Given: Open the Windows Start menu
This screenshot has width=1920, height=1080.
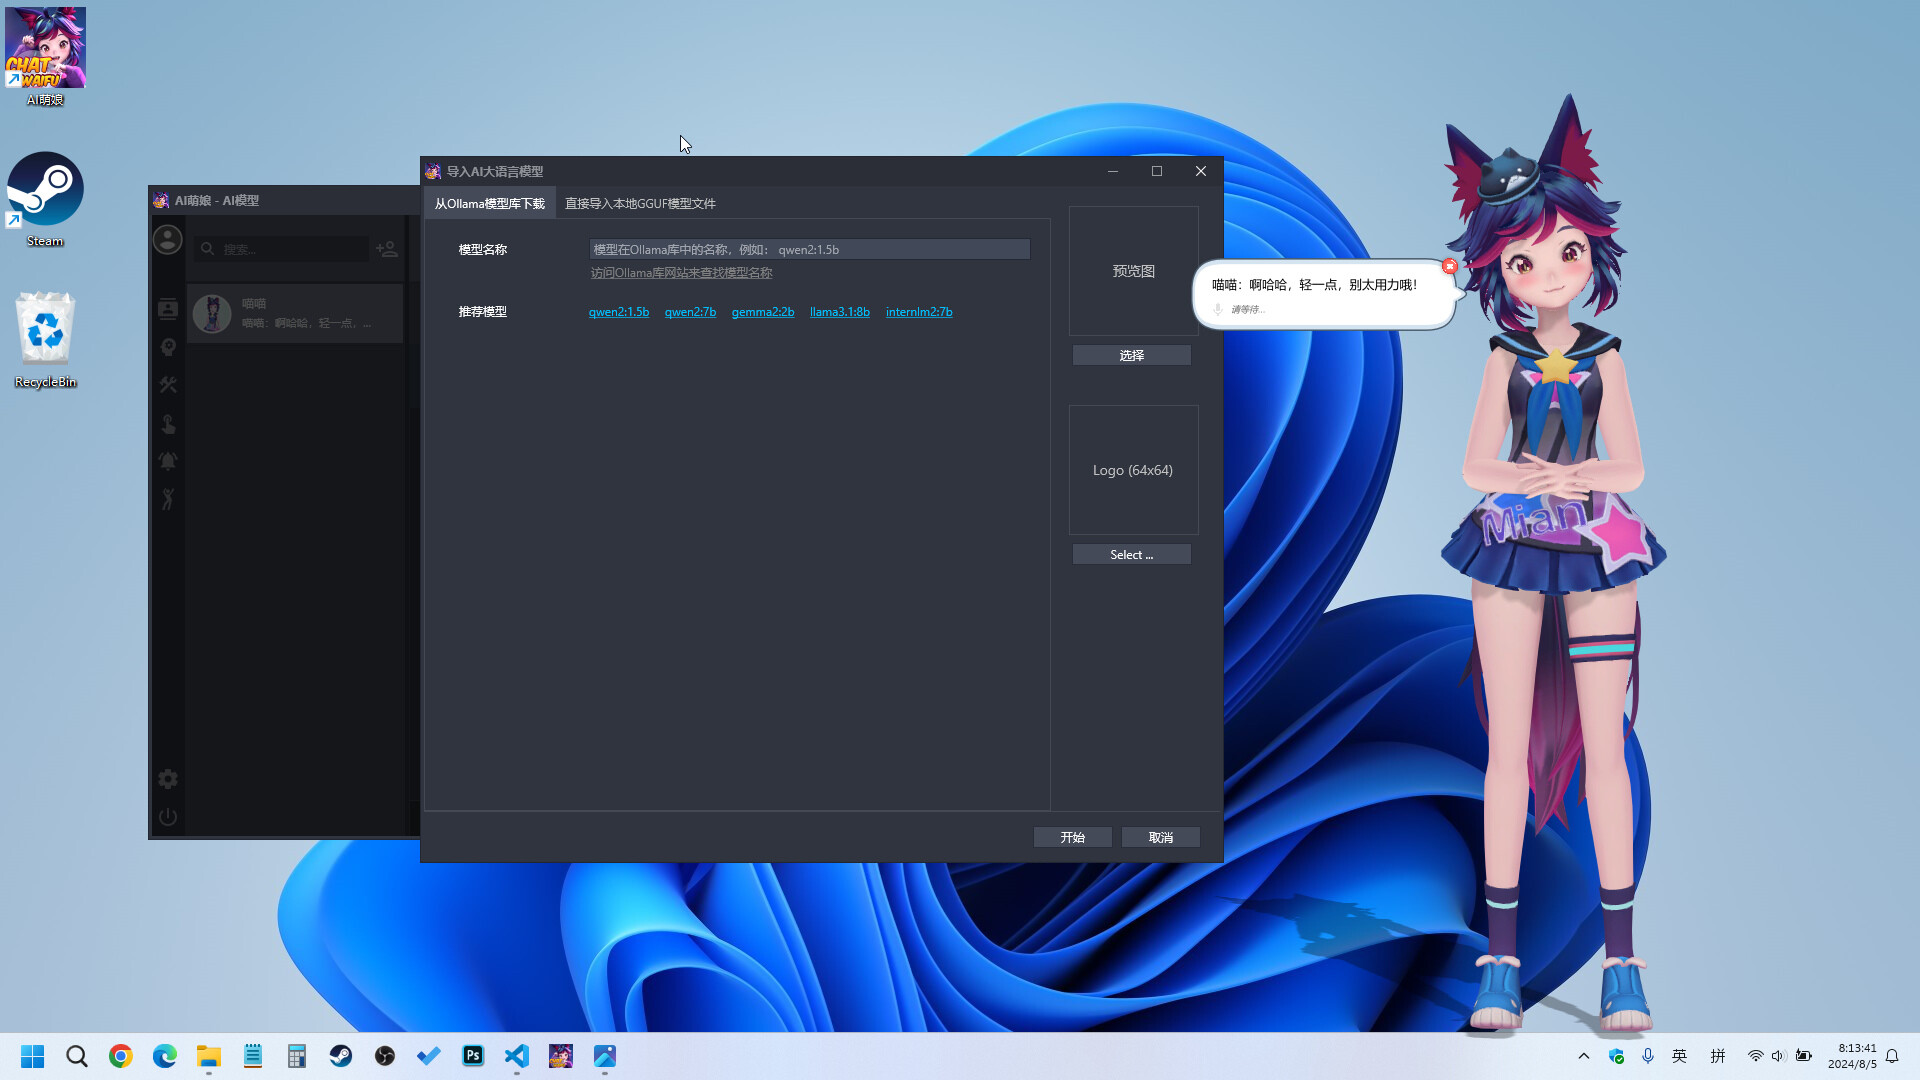Looking at the screenshot, I should point(32,1056).
